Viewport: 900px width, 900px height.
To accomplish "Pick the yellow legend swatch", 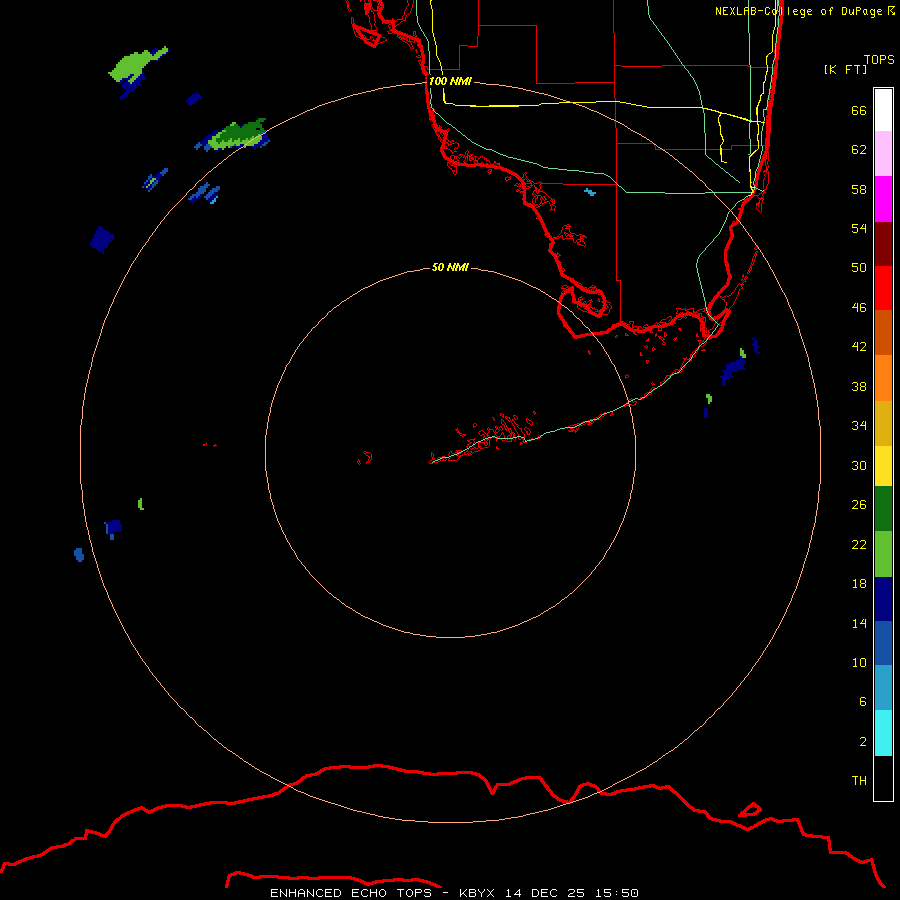I will pos(883,466).
